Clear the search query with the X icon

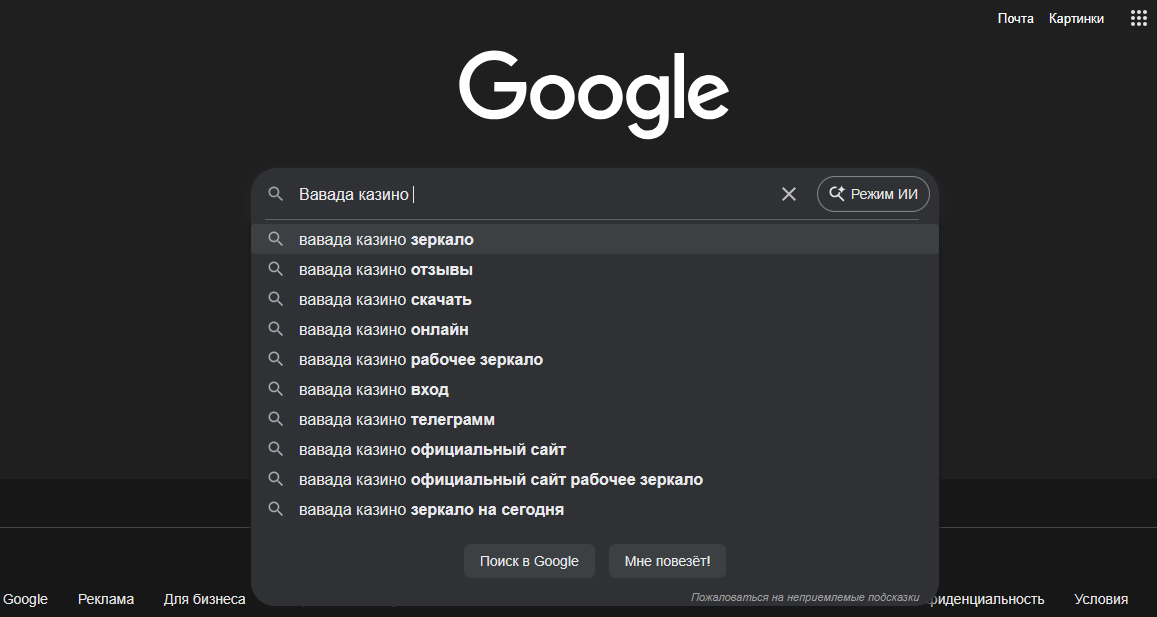click(789, 194)
